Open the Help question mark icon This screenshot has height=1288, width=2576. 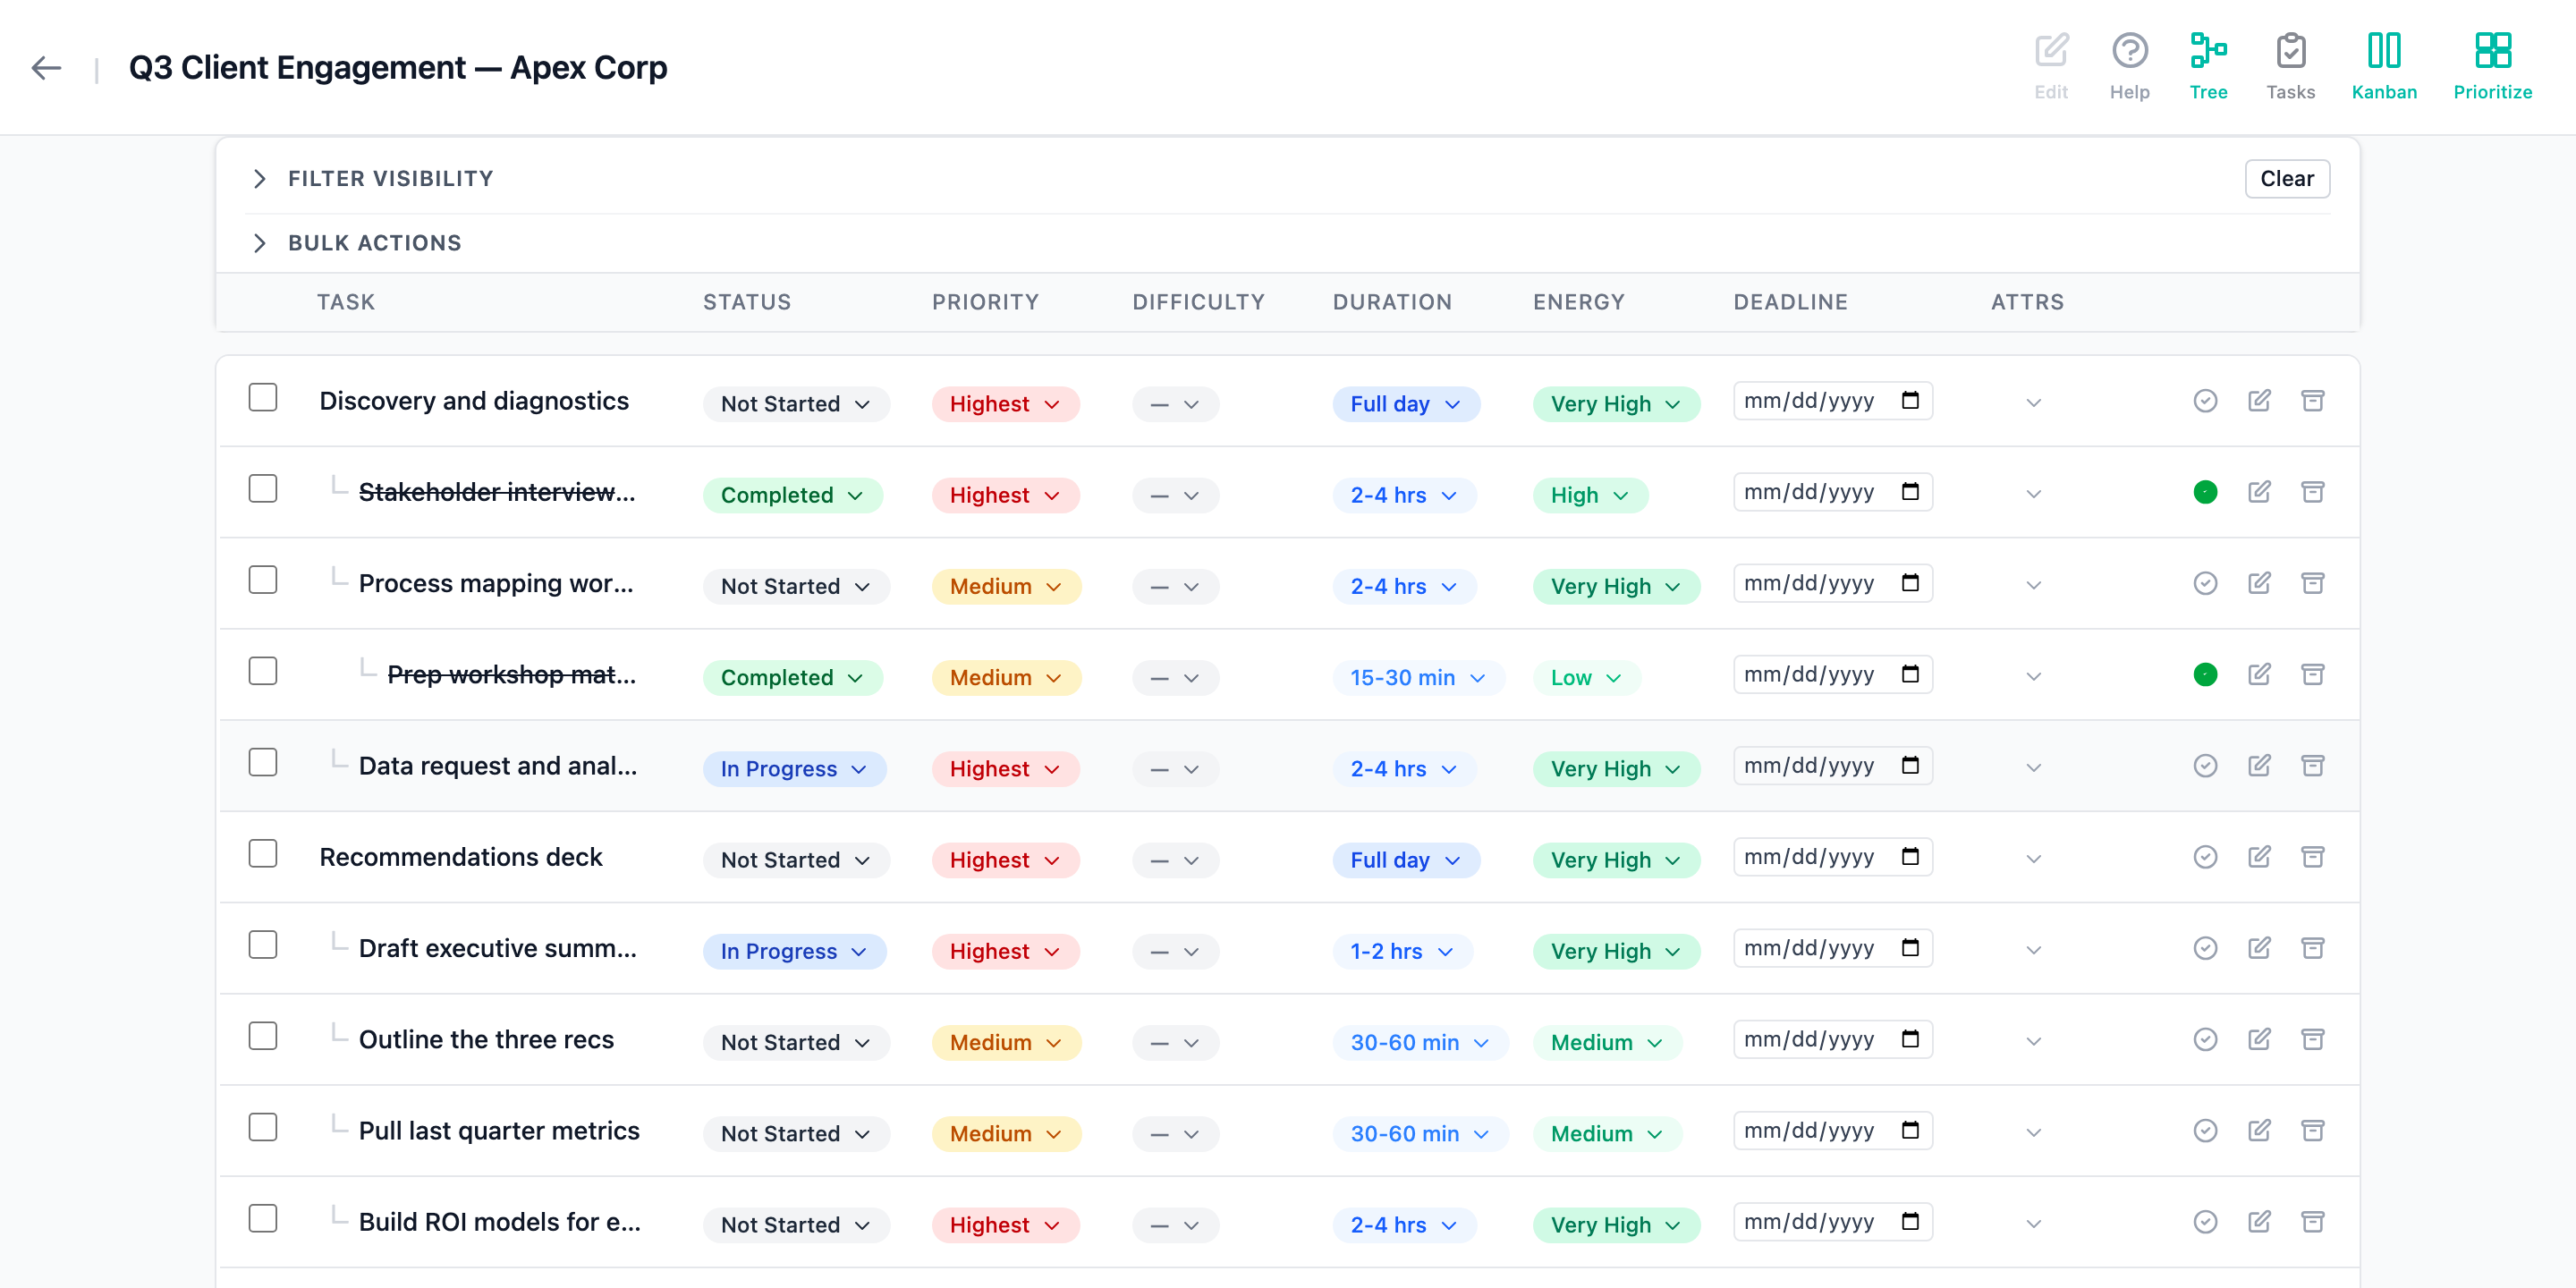(x=2129, y=67)
